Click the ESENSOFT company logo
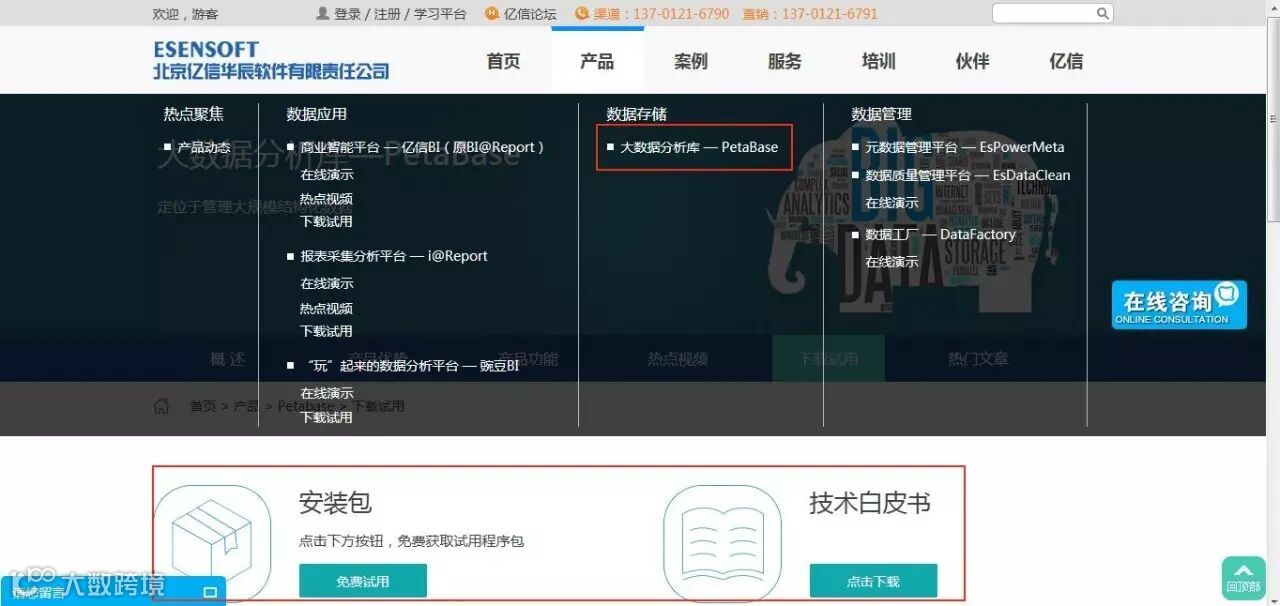1280x606 pixels. click(x=271, y=60)
